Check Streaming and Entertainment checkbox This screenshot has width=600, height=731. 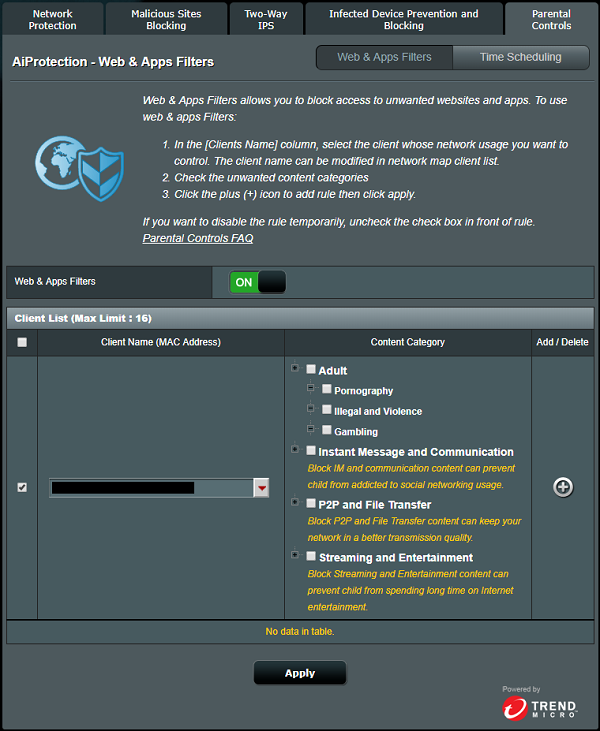(311, 557)
